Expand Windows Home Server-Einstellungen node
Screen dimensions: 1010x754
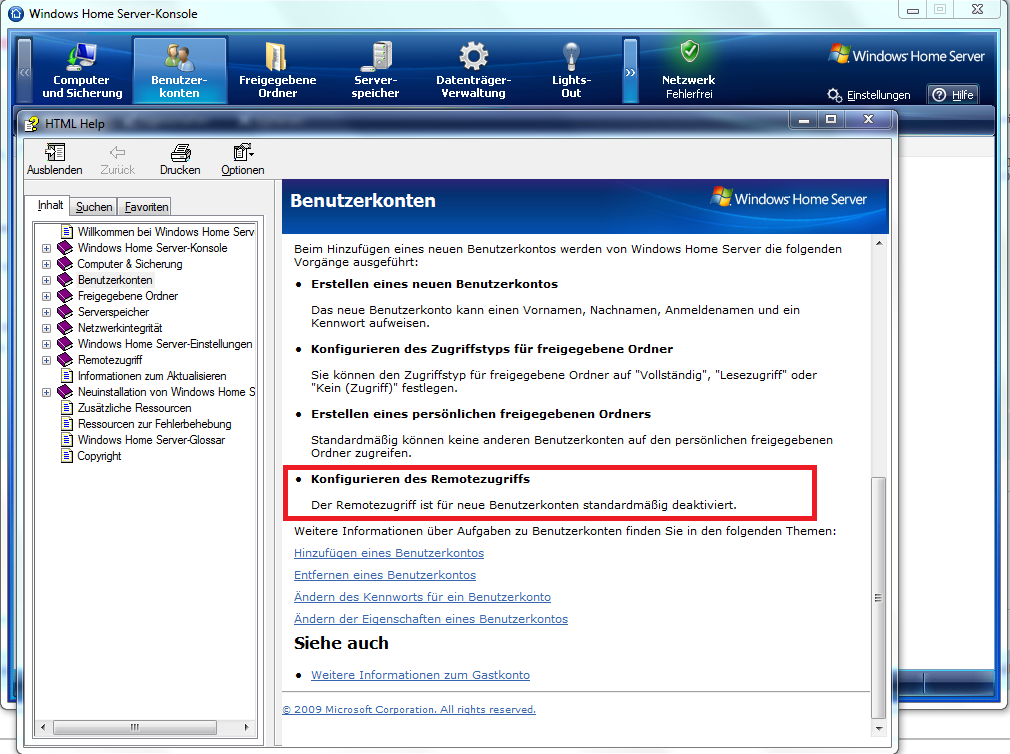(x=46, y=344)
